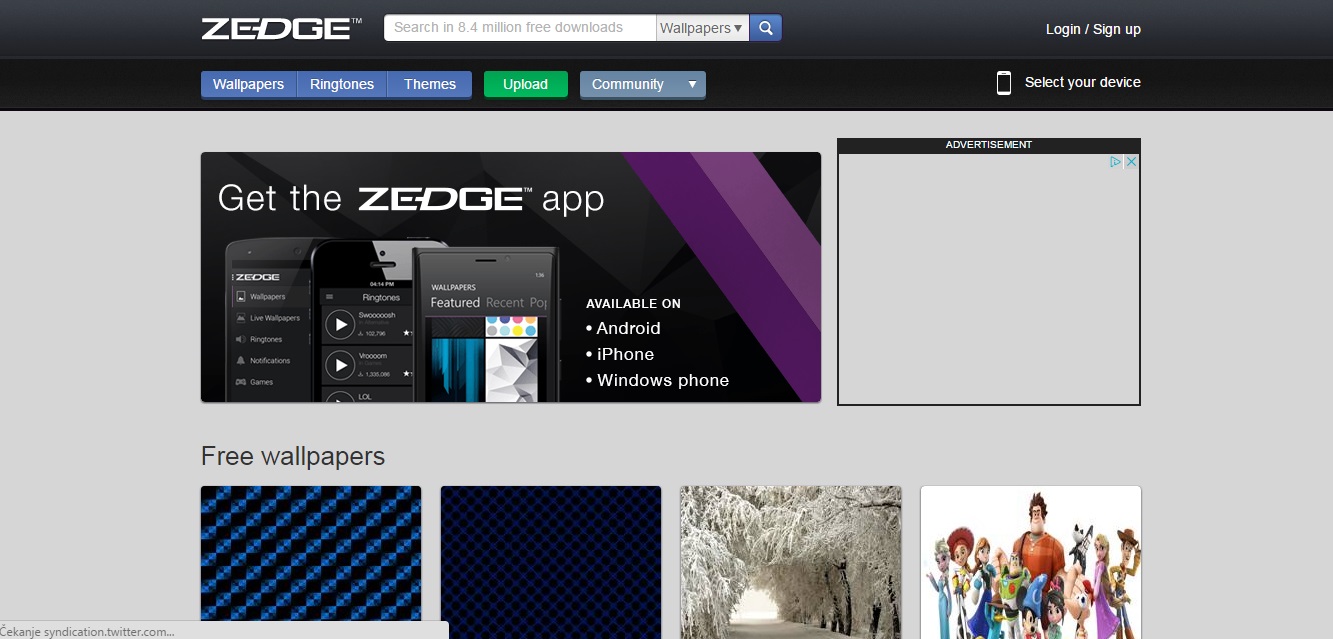
Task: Open the Select your device link
Action: pyautogui.click(x=1082, y=83)
